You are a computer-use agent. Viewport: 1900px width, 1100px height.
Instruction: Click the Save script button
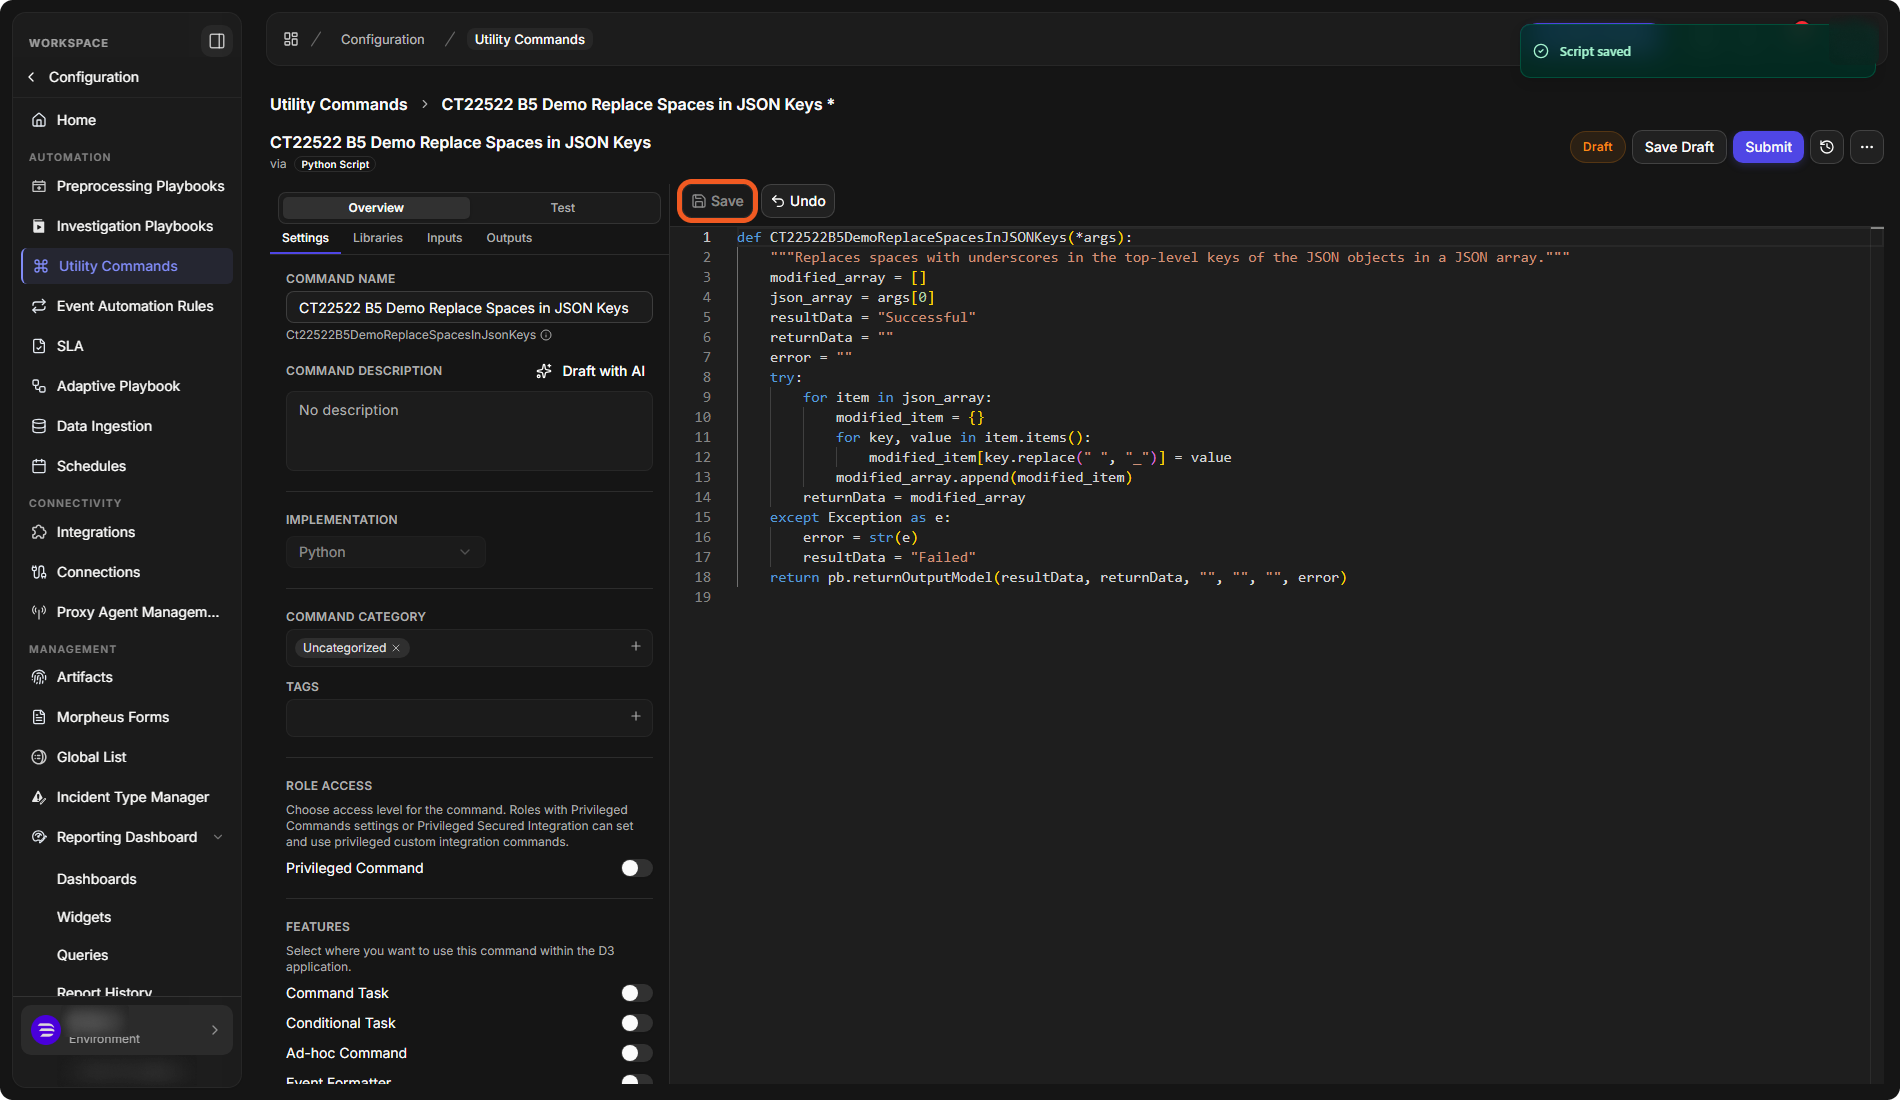click(717, 201)
